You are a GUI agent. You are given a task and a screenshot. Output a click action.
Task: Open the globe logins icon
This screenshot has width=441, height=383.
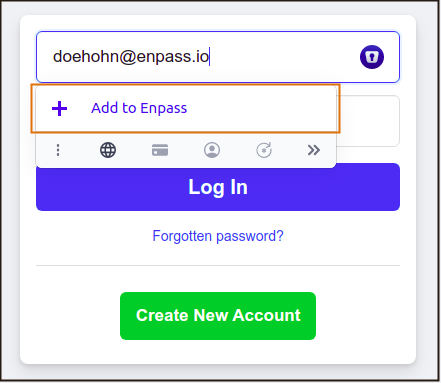(108, 150)
